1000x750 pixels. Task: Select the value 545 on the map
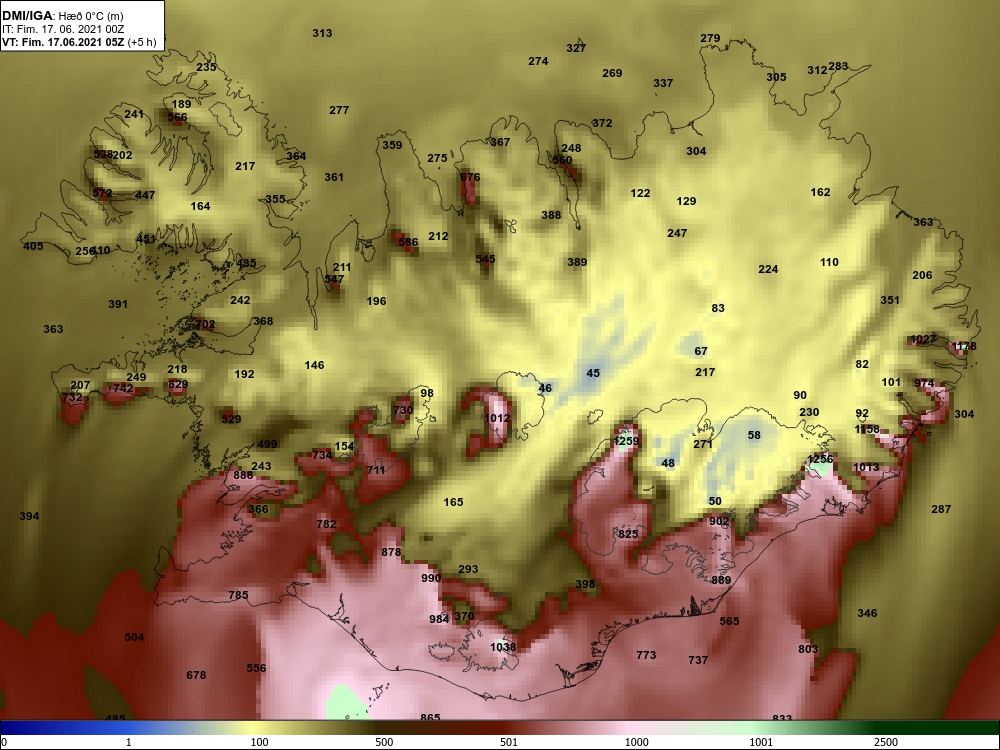tap(485, 259)
